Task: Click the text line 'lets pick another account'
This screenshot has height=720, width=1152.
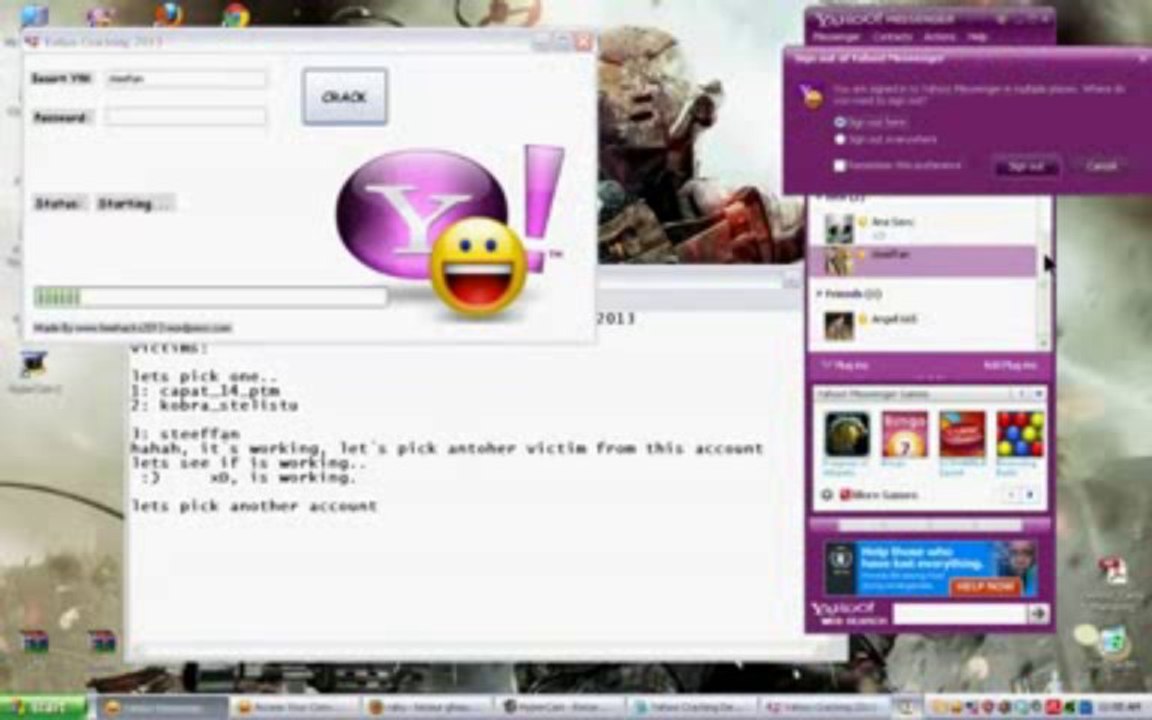Action: [254, 505]
